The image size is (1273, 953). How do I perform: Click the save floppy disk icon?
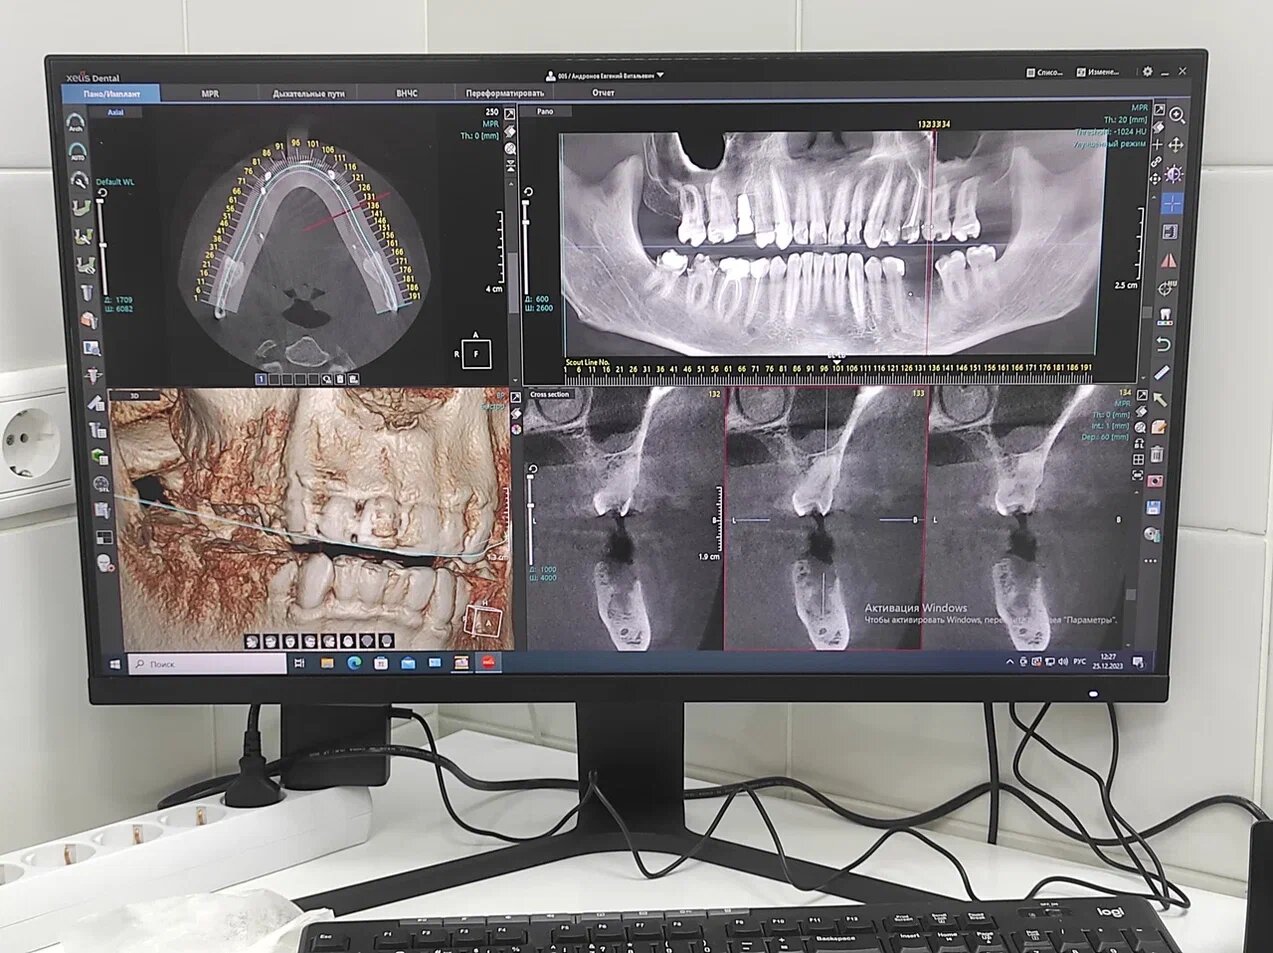click(1153, 508)
